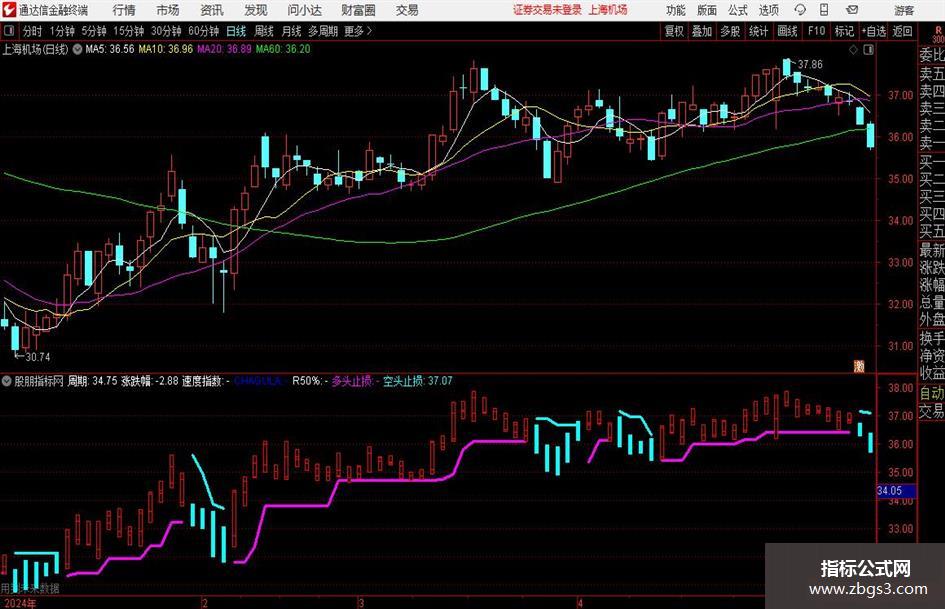The height and width of the screenshot is (609, 945).
Task: Open the headset customer service icon
Action: [x=800, y=10]
